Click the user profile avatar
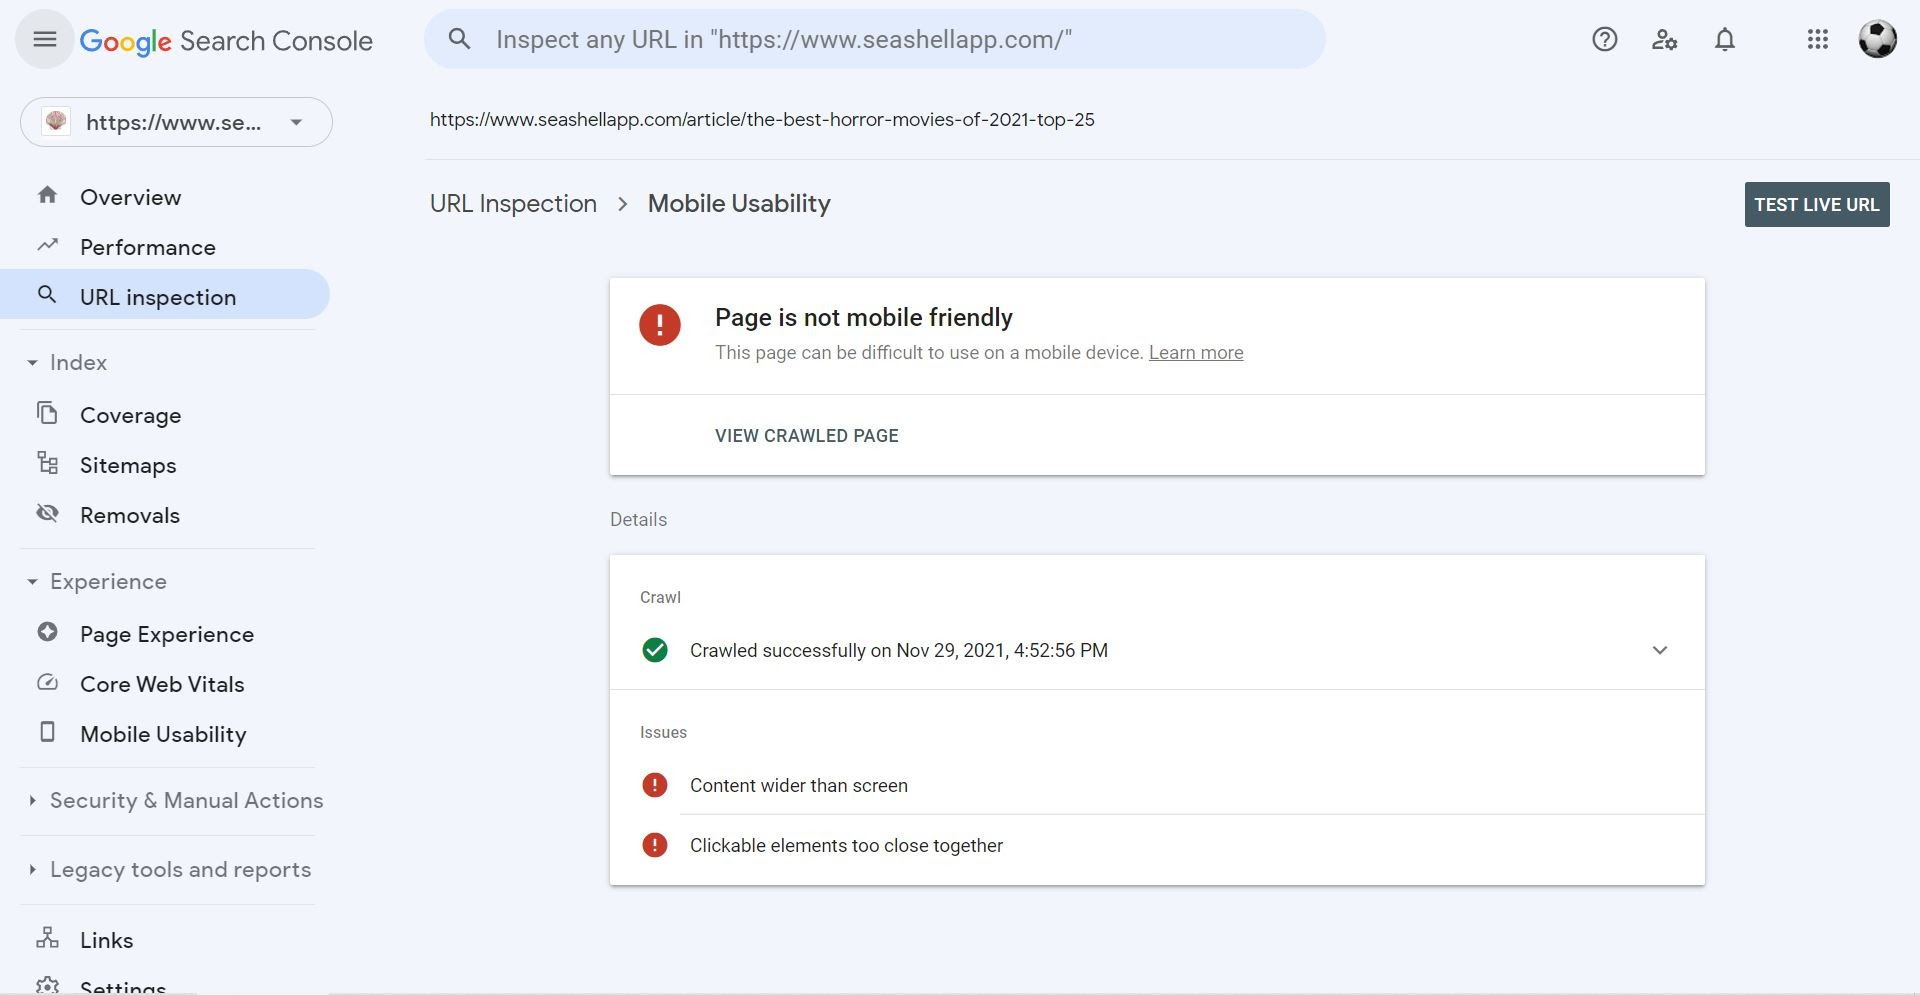 point(1878,39)
